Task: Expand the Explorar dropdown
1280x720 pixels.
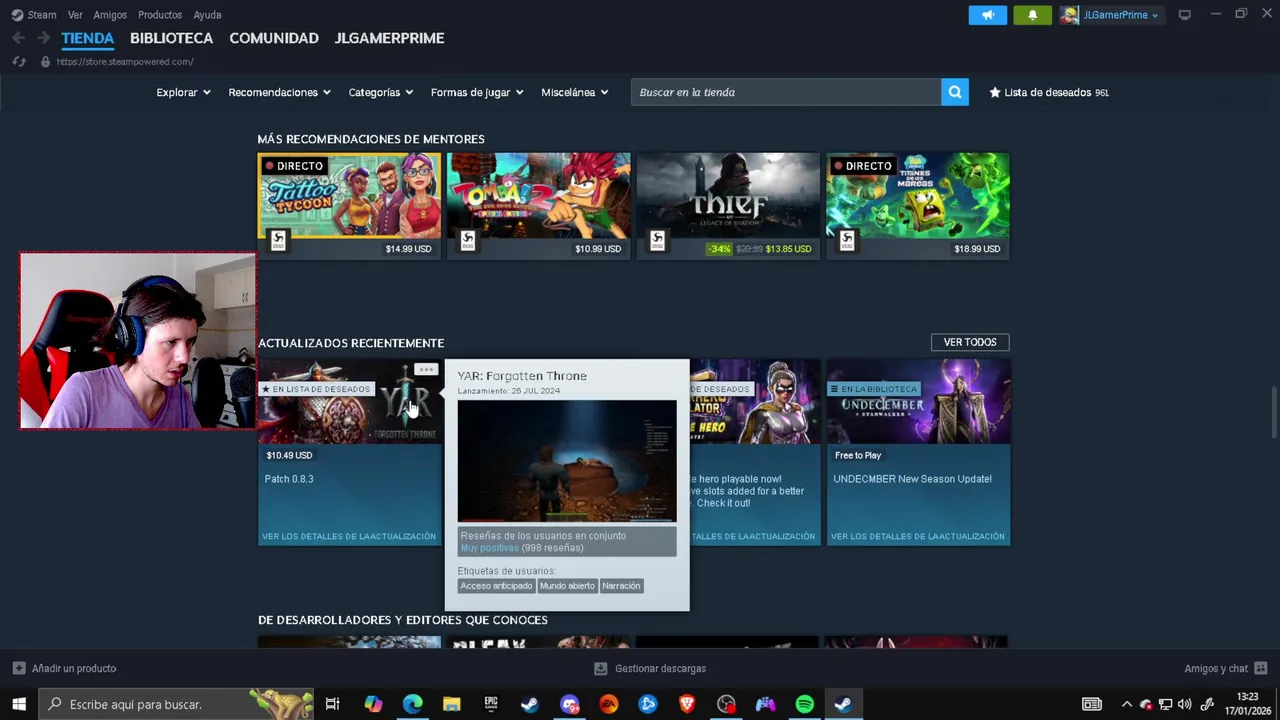Action: coord(183,92)
